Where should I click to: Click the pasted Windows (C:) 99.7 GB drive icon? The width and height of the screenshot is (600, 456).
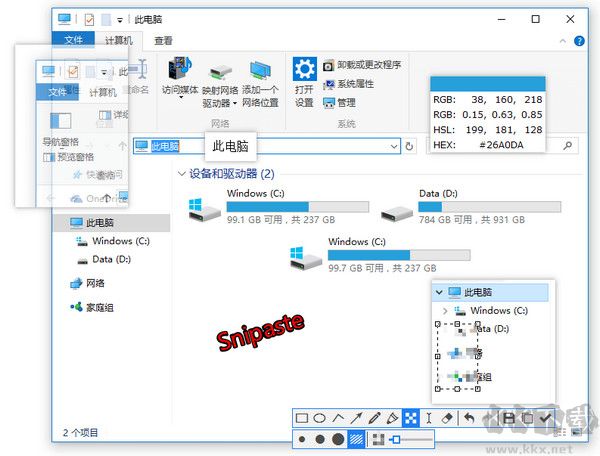point(306,257)
